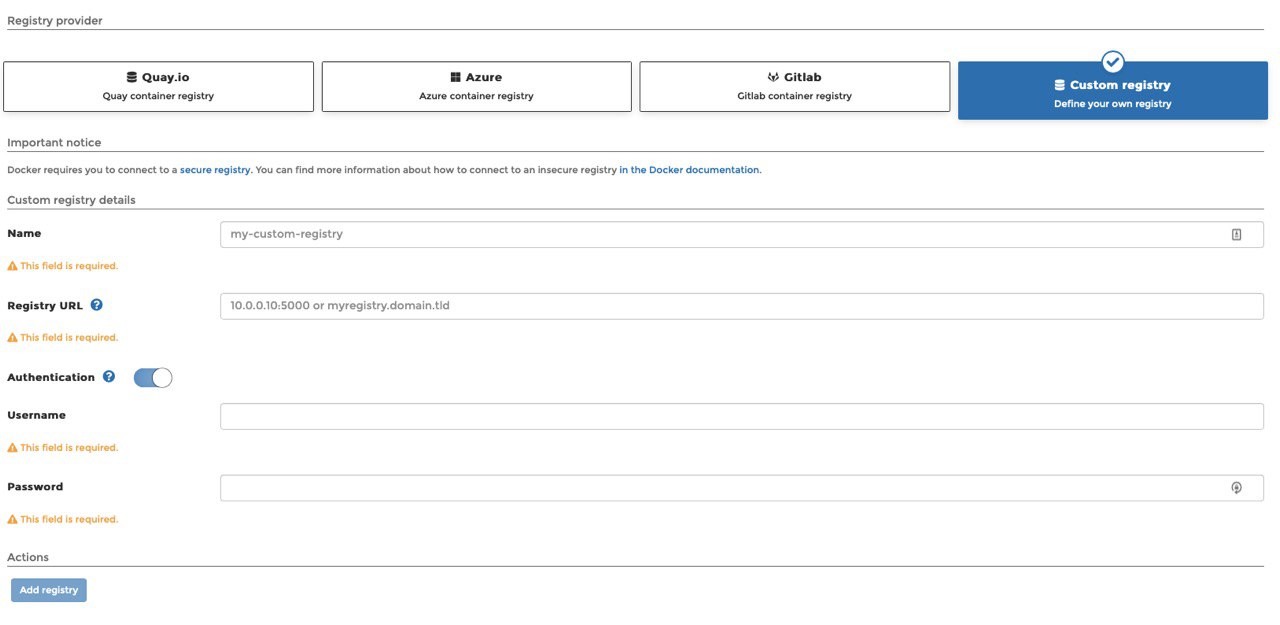Click the Azure logo icon

pyautogui.click(x=455, y=77)
